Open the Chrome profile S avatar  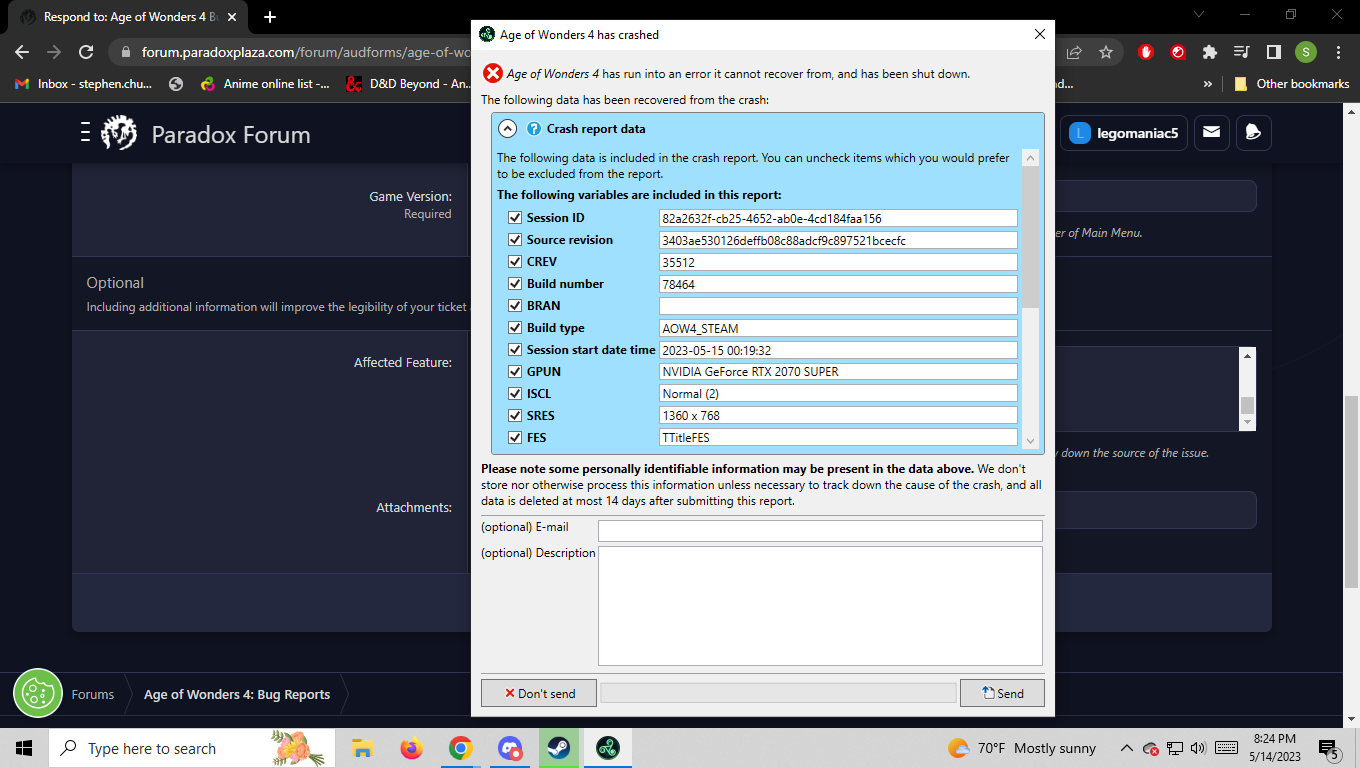pos(1306,52)
